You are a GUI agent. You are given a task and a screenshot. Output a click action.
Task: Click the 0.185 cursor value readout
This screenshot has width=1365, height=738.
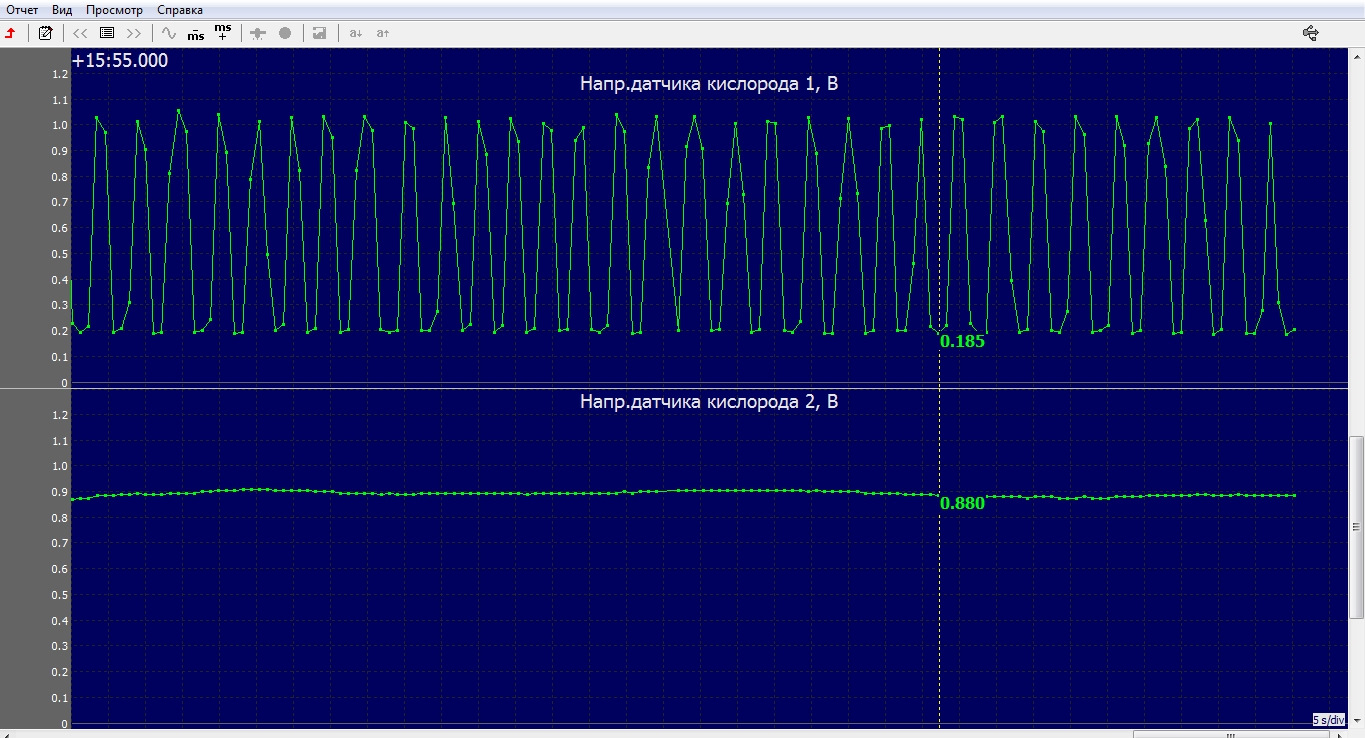[x=963, y=341]
